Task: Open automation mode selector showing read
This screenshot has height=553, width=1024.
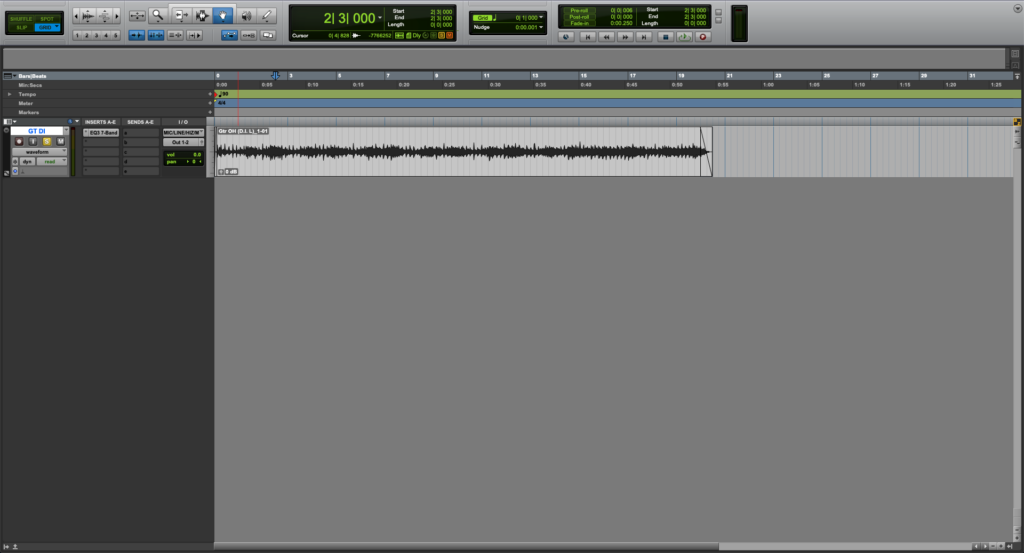Action: [x=52, y=161]
